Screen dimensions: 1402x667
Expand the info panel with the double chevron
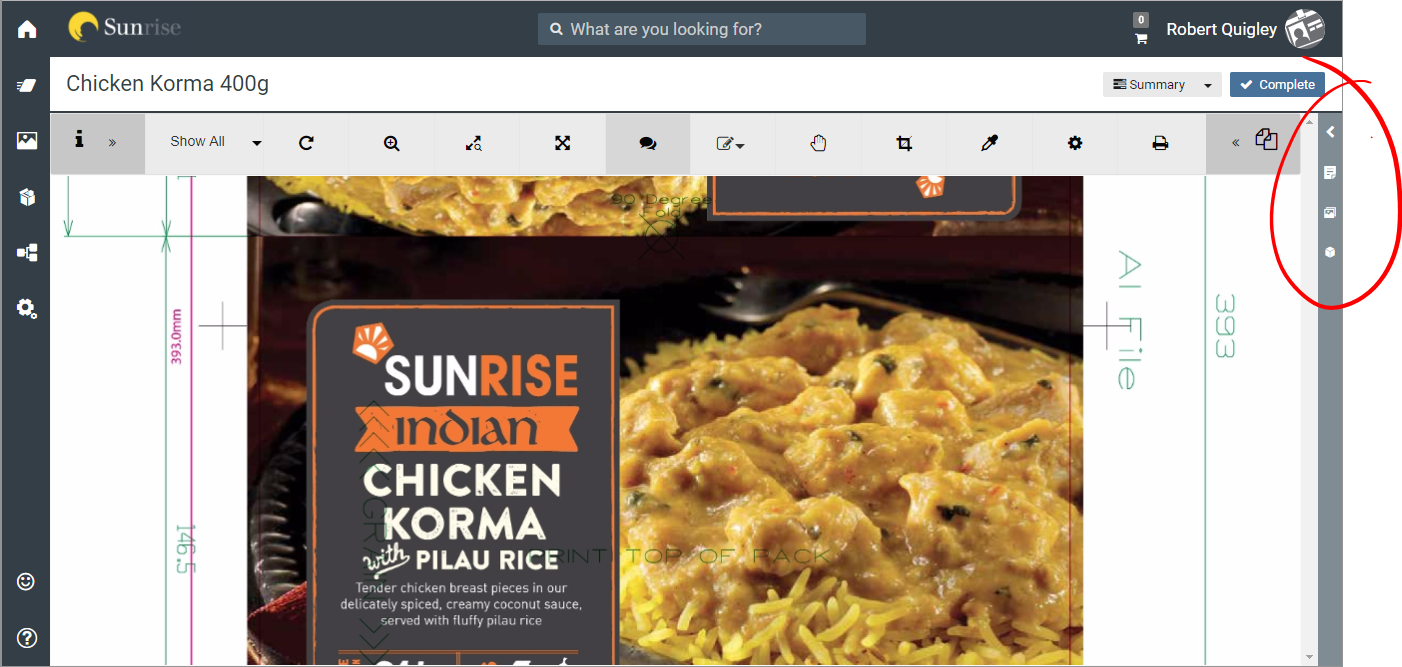click(112, 143)
